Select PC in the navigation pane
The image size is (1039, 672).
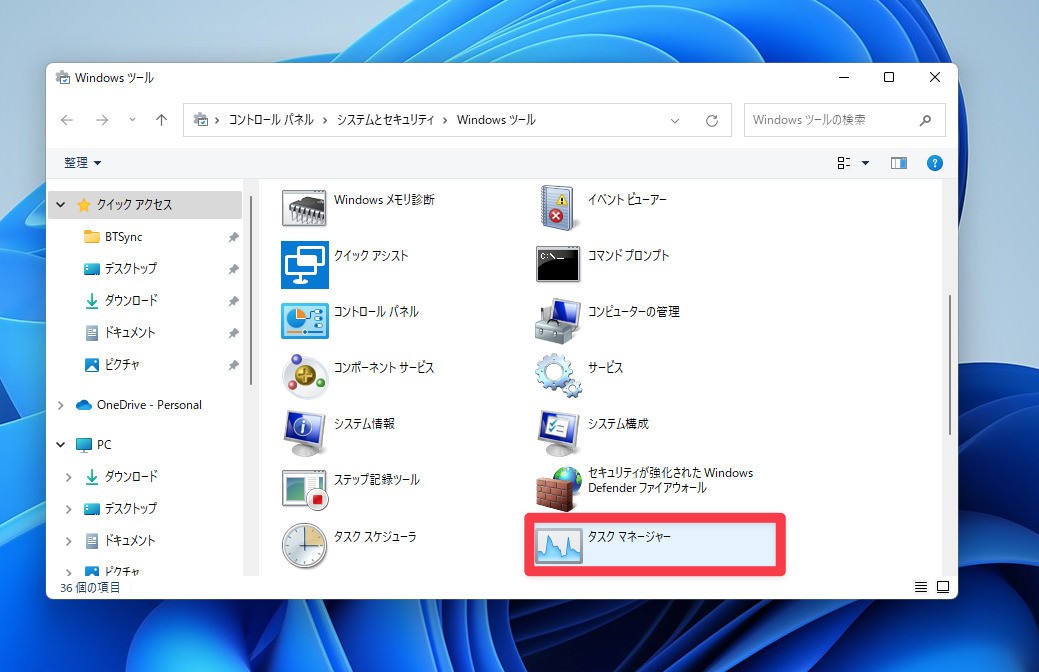(x=104, y=445)
